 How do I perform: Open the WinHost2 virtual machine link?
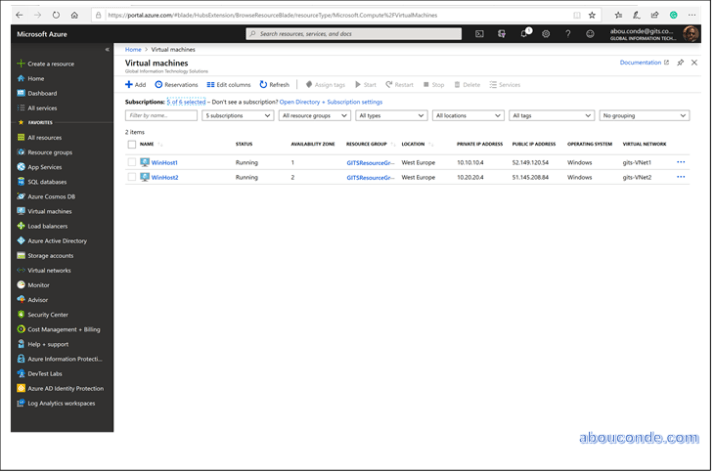(x=164, y=177)
